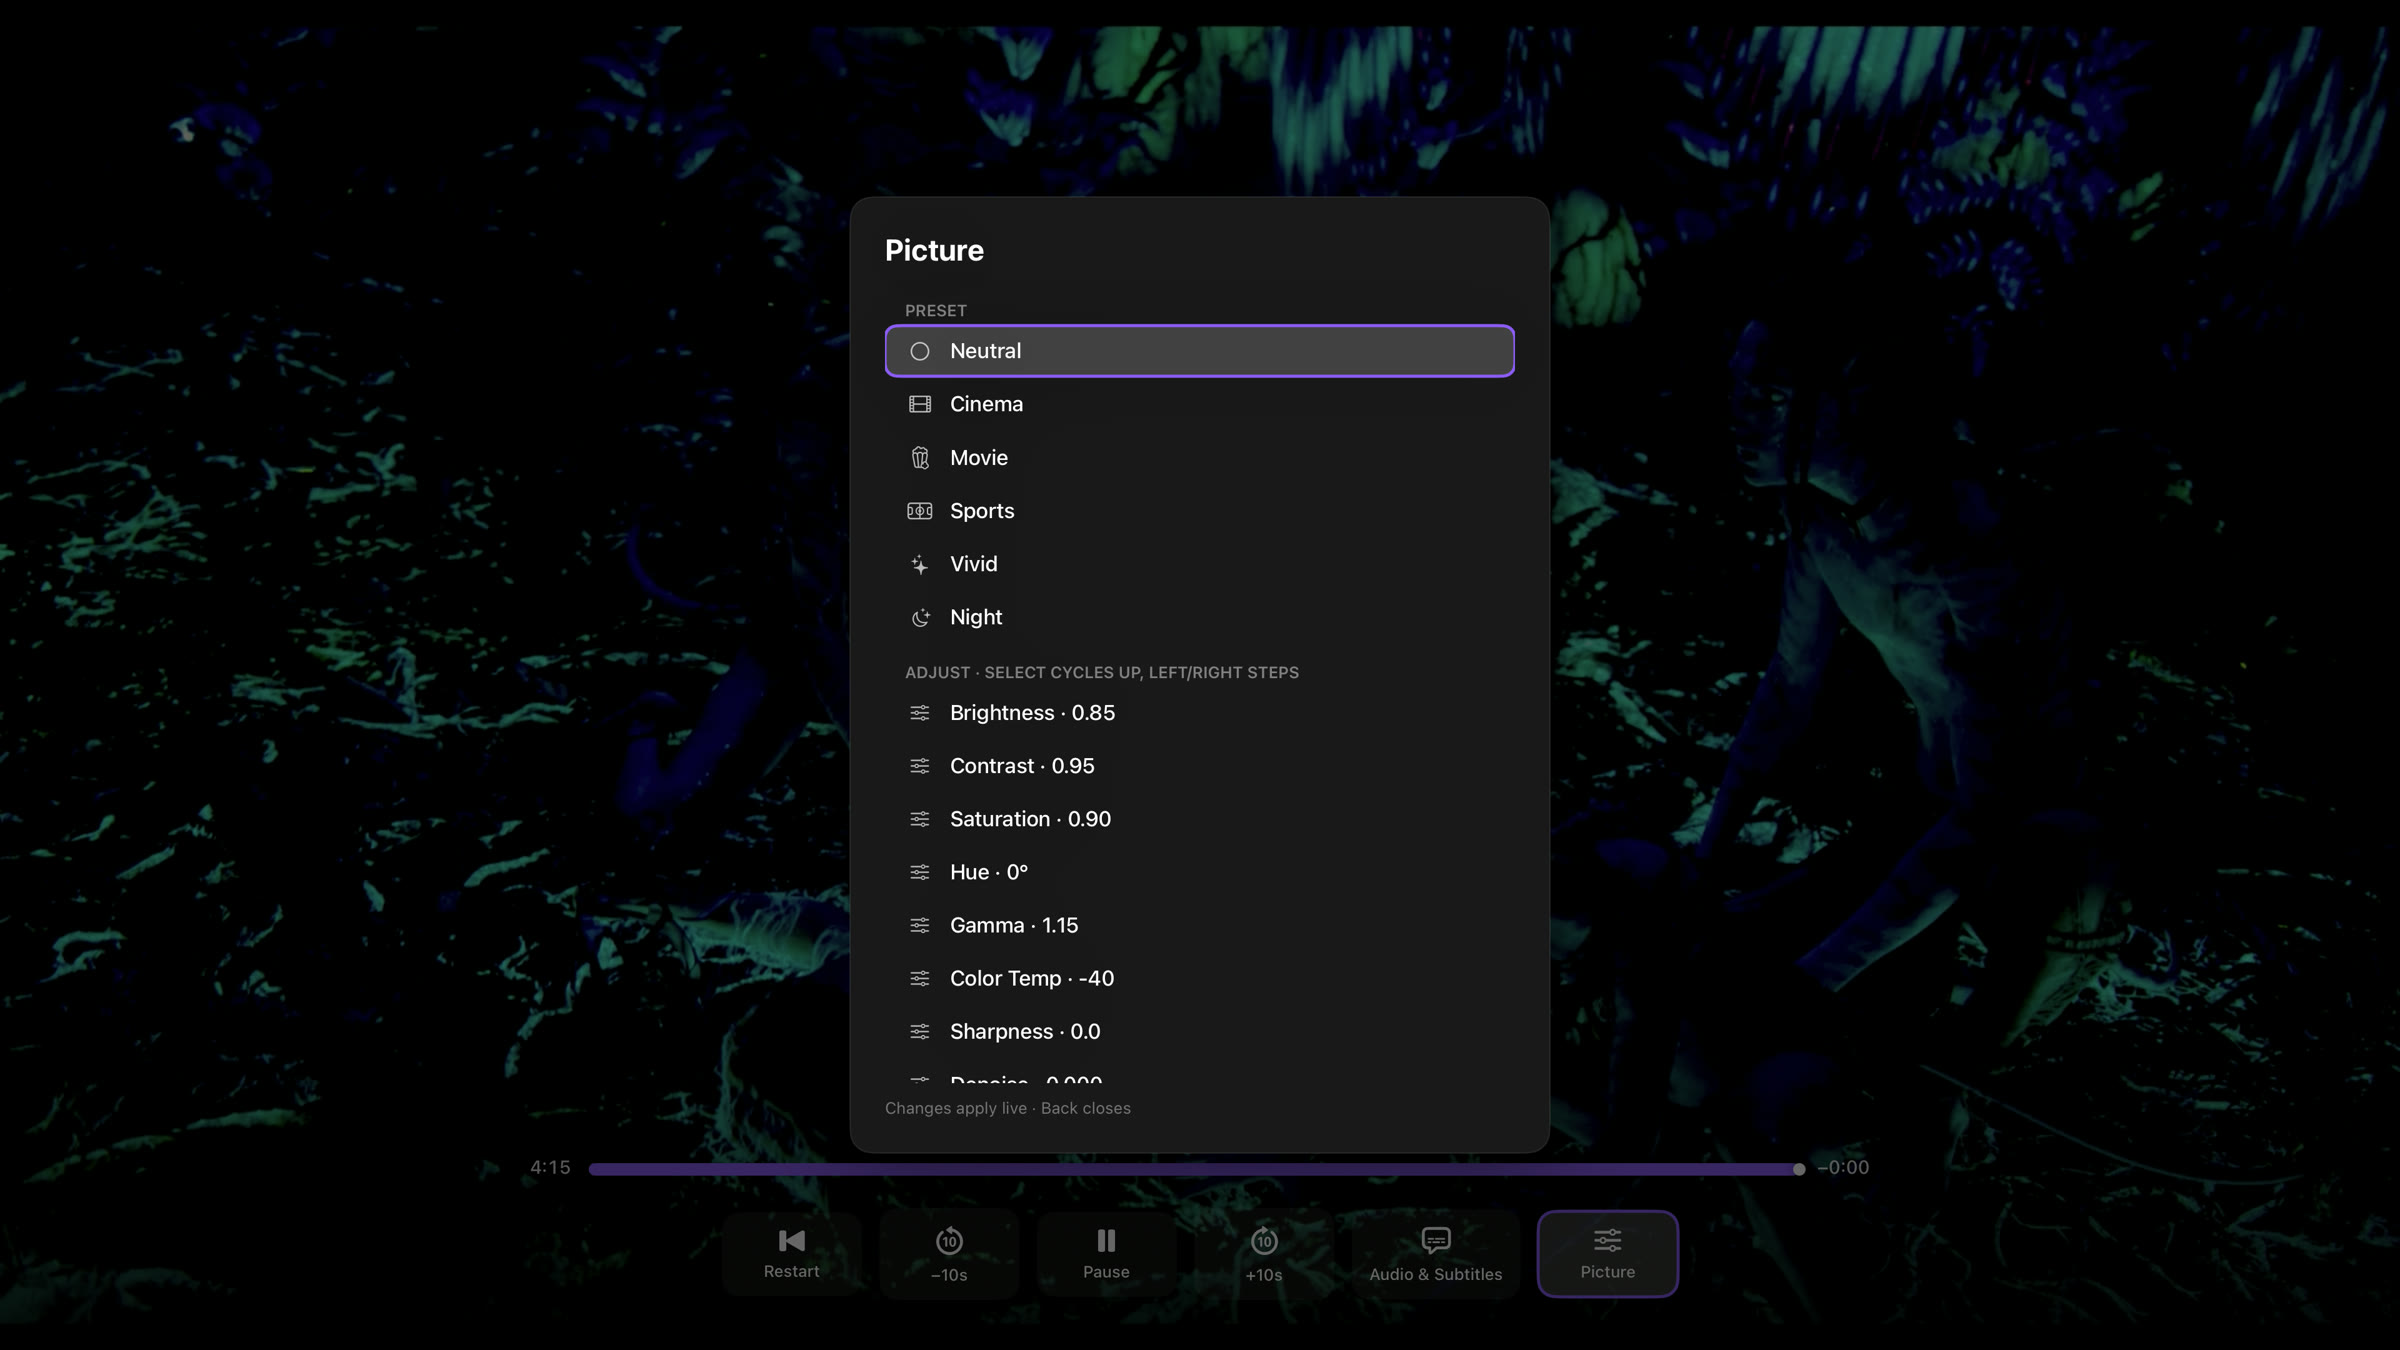Image resolution: width=2400 pixels, height=1350 pixels.
Task: Click the Hue slider icon
Action: pos(919,872)
